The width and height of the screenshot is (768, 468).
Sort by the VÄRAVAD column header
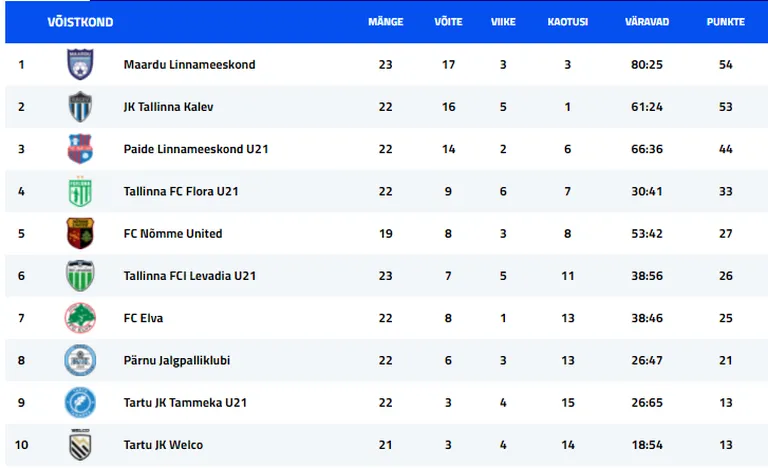647,22
